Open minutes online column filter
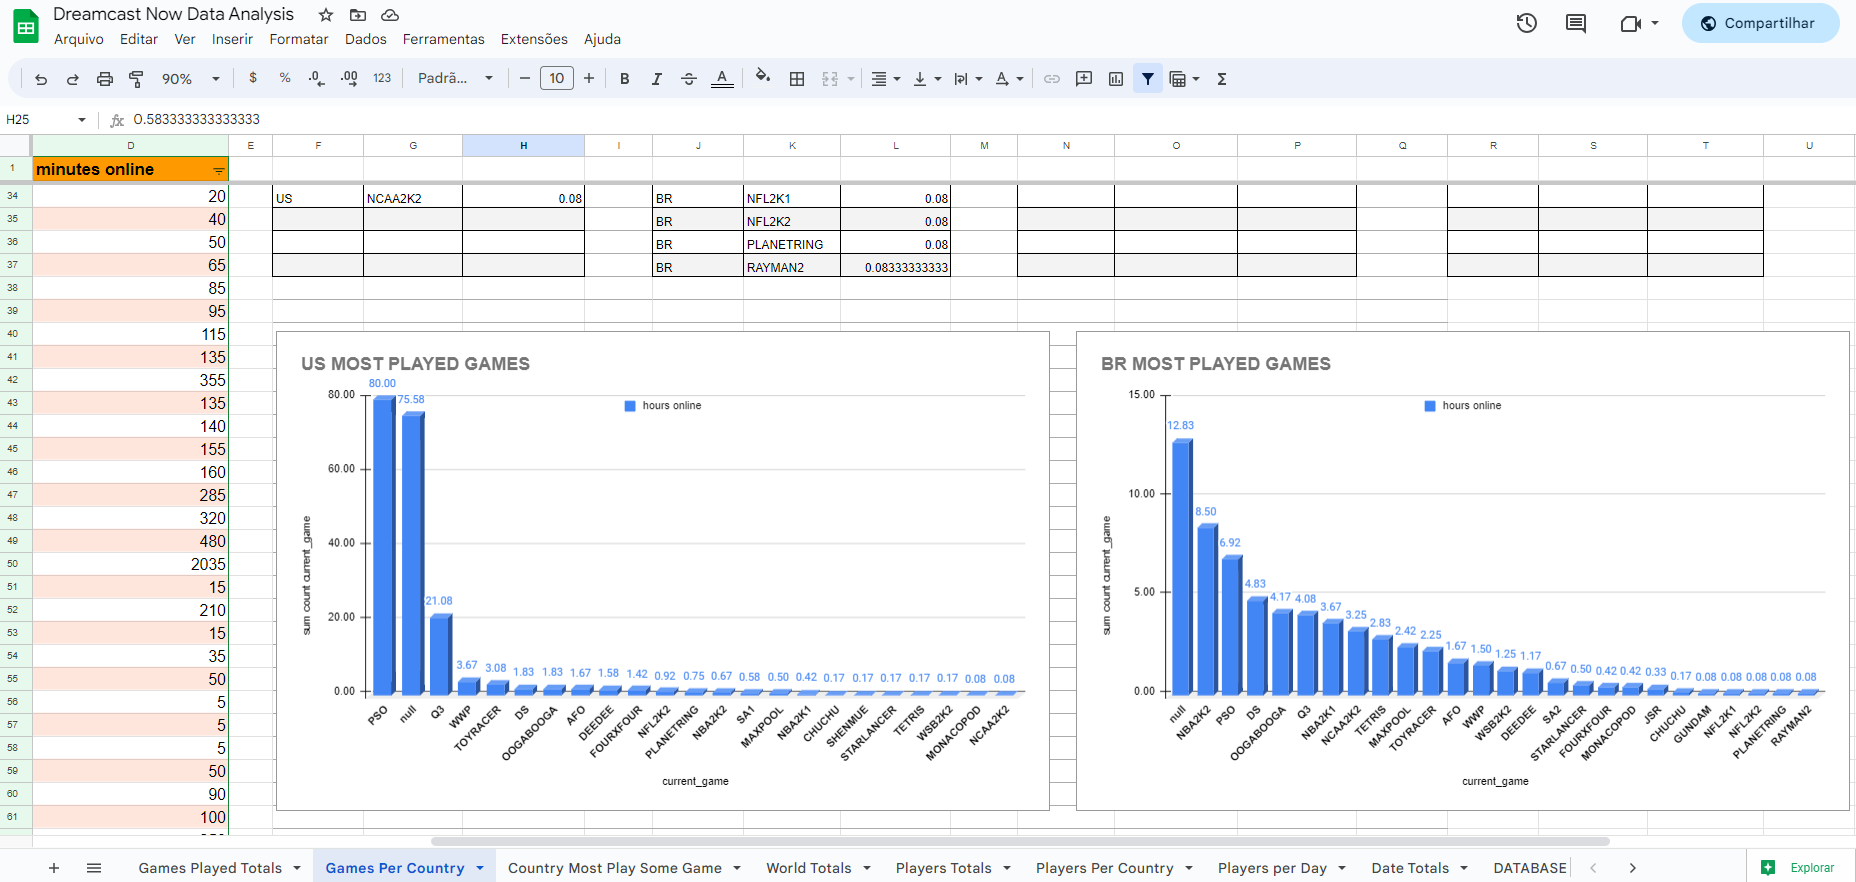Viewport: 1856px width, 882px height. pyautogui.click(x=218, y=170)
